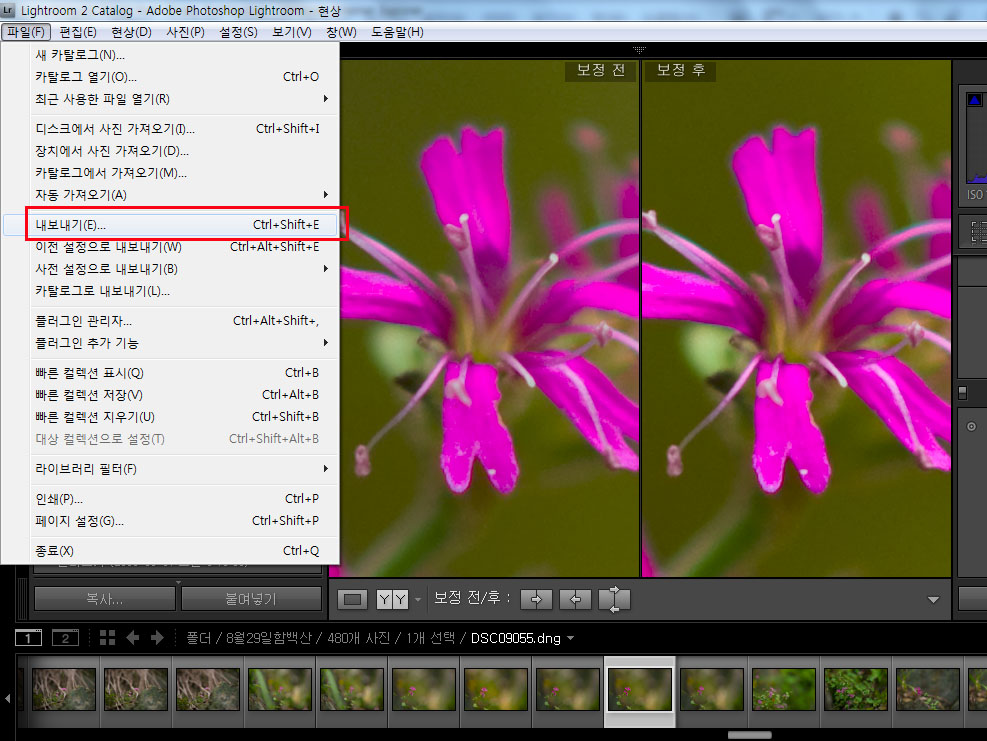
Task: Expand the 최근 사용한 파일 열기 submenu
Action: [326, 99]
